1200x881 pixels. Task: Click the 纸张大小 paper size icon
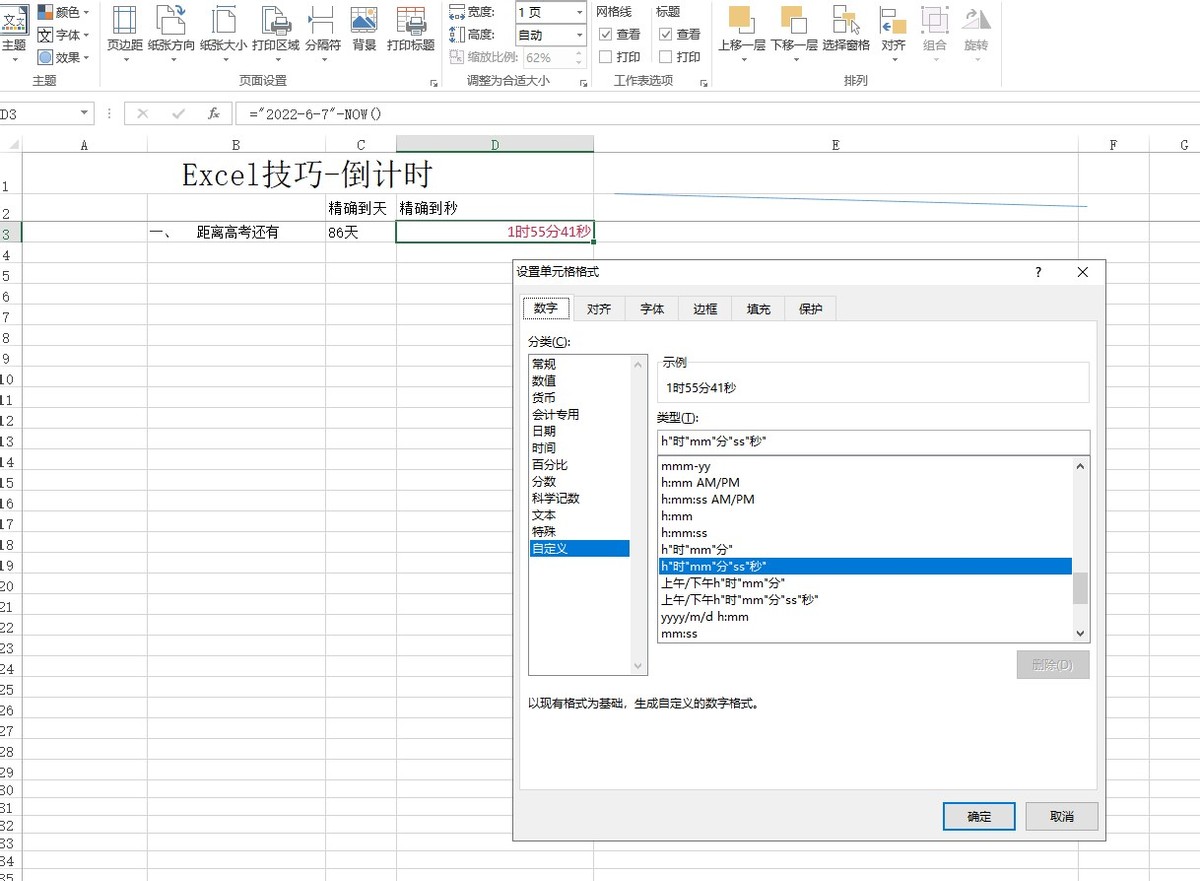pos(223,20)
